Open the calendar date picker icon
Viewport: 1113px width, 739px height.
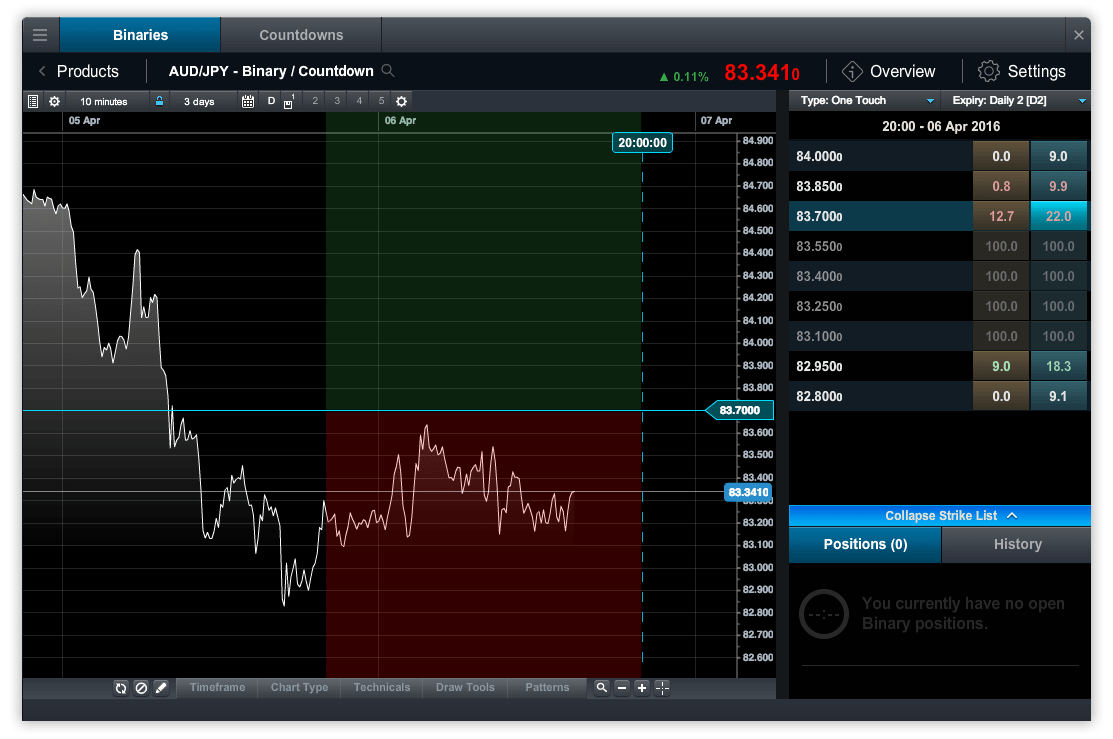pos(247,102)
